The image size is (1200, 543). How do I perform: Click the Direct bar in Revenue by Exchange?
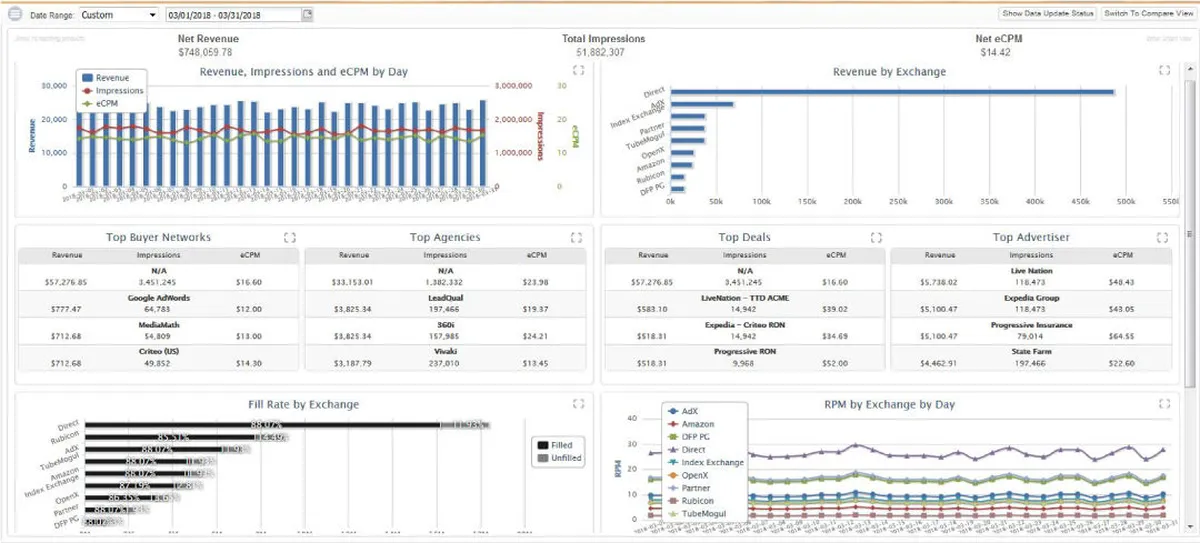tap(892, 92)
